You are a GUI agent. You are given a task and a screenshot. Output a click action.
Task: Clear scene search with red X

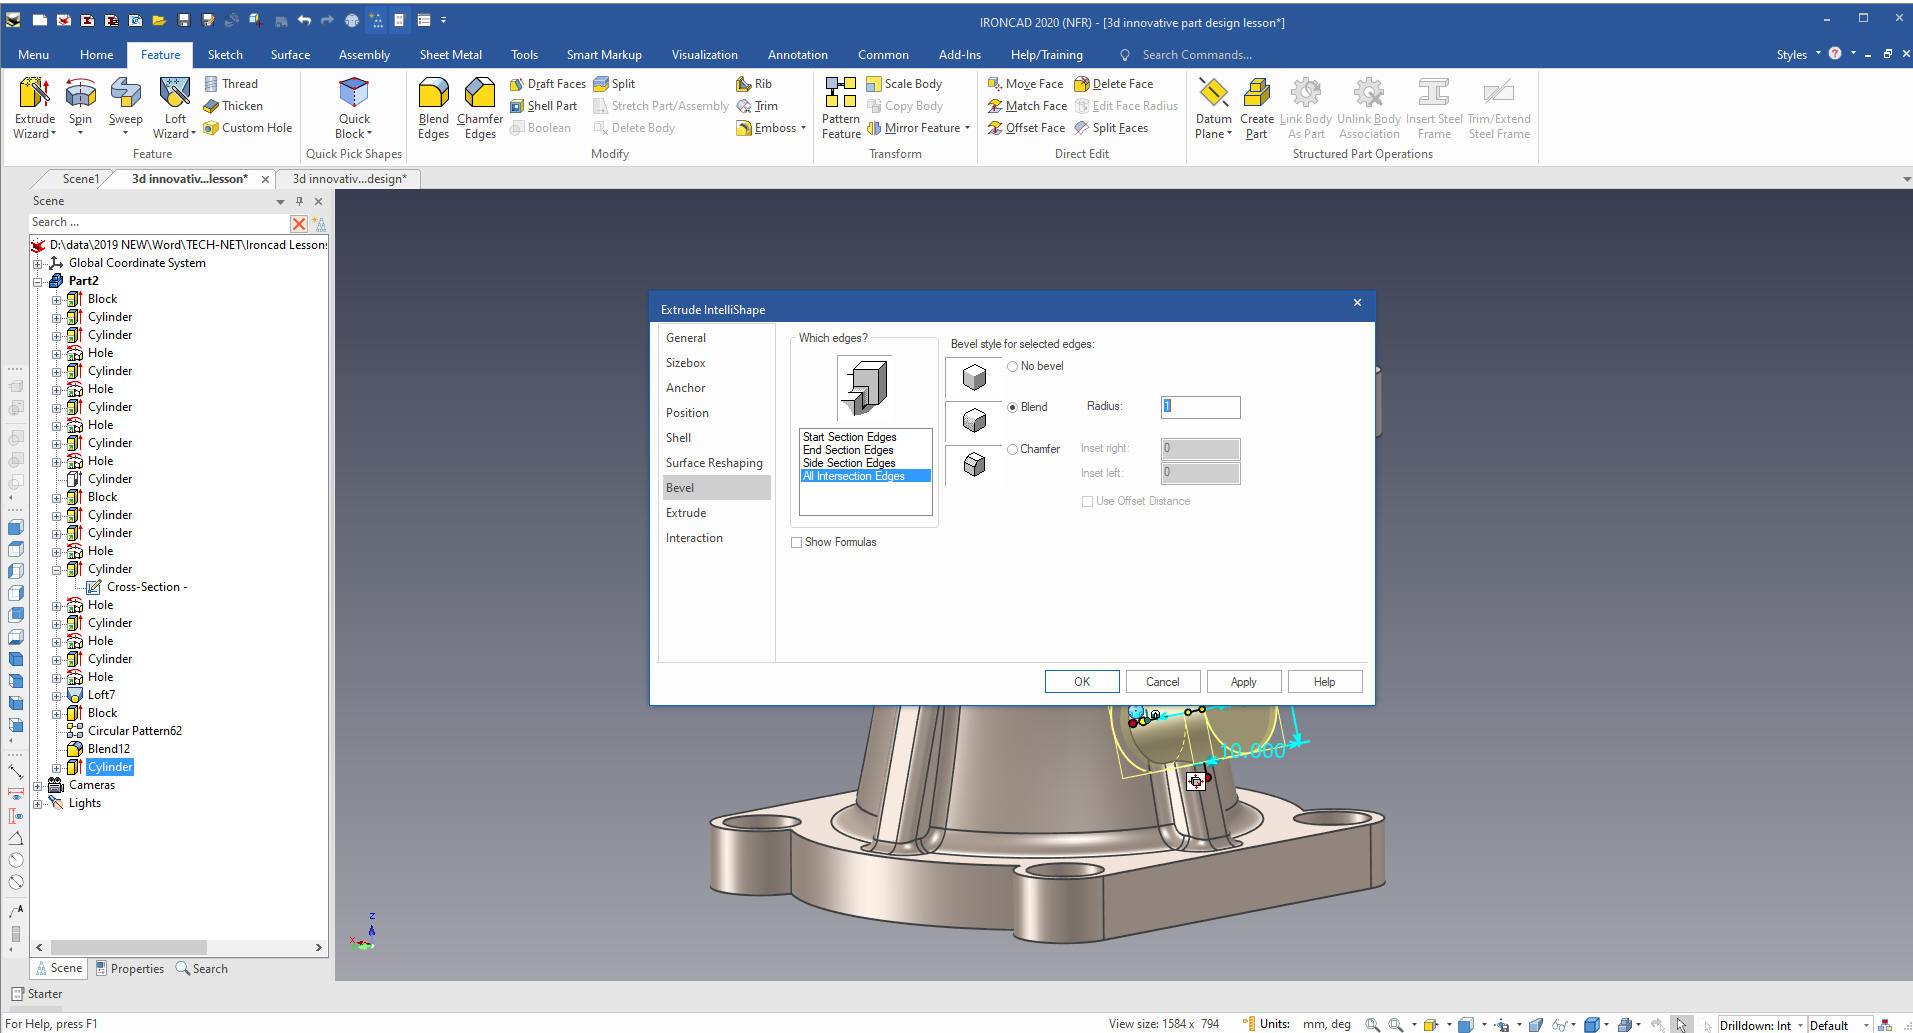point(299,224)
